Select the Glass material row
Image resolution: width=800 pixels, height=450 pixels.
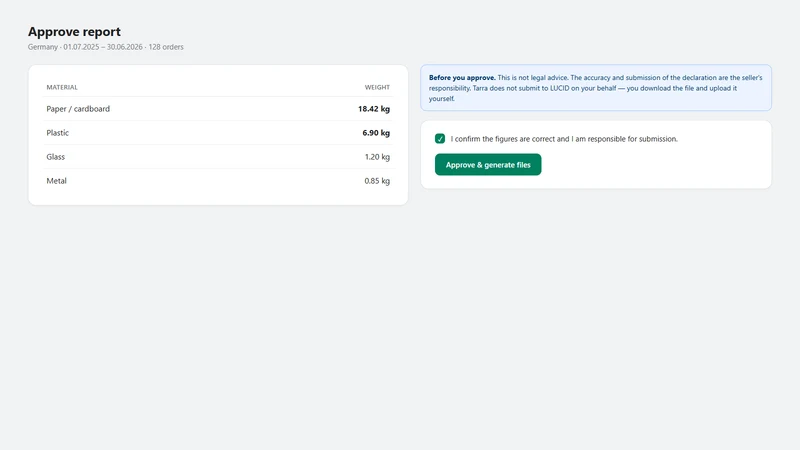coord(218,157)
